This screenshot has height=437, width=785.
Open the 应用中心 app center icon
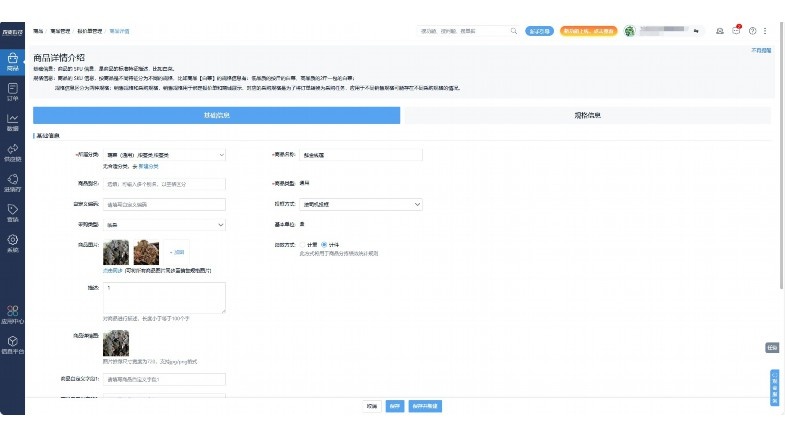tap(13, 315)
